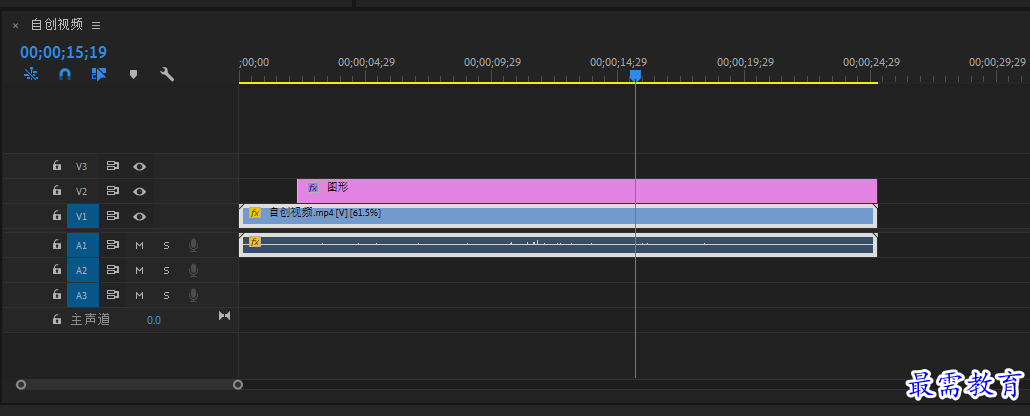Image resolution: width=1030 pixels, height=416 pixels.
Task: Toggle lock on track A3
Action: [57, 294]
